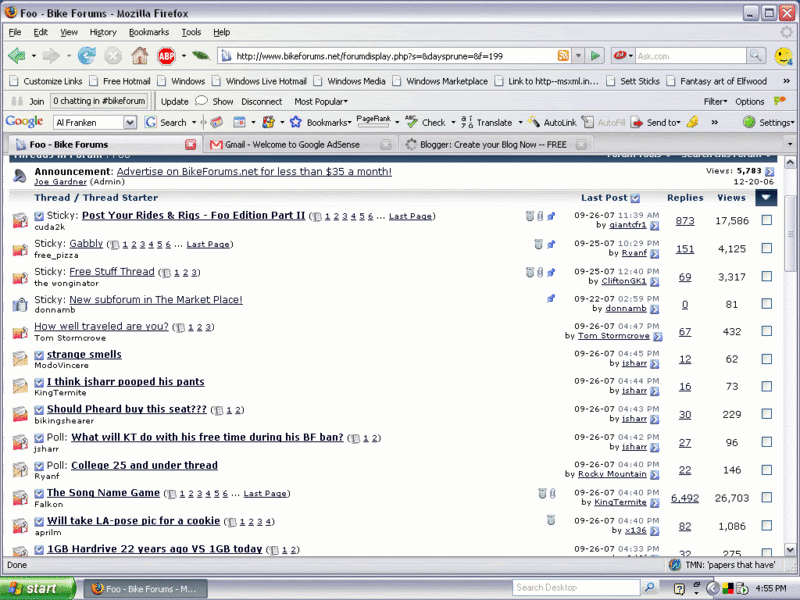The width and height of the screenshot is (800, 600).
Task: Open the History menu
Action: [x=103, y=32]
